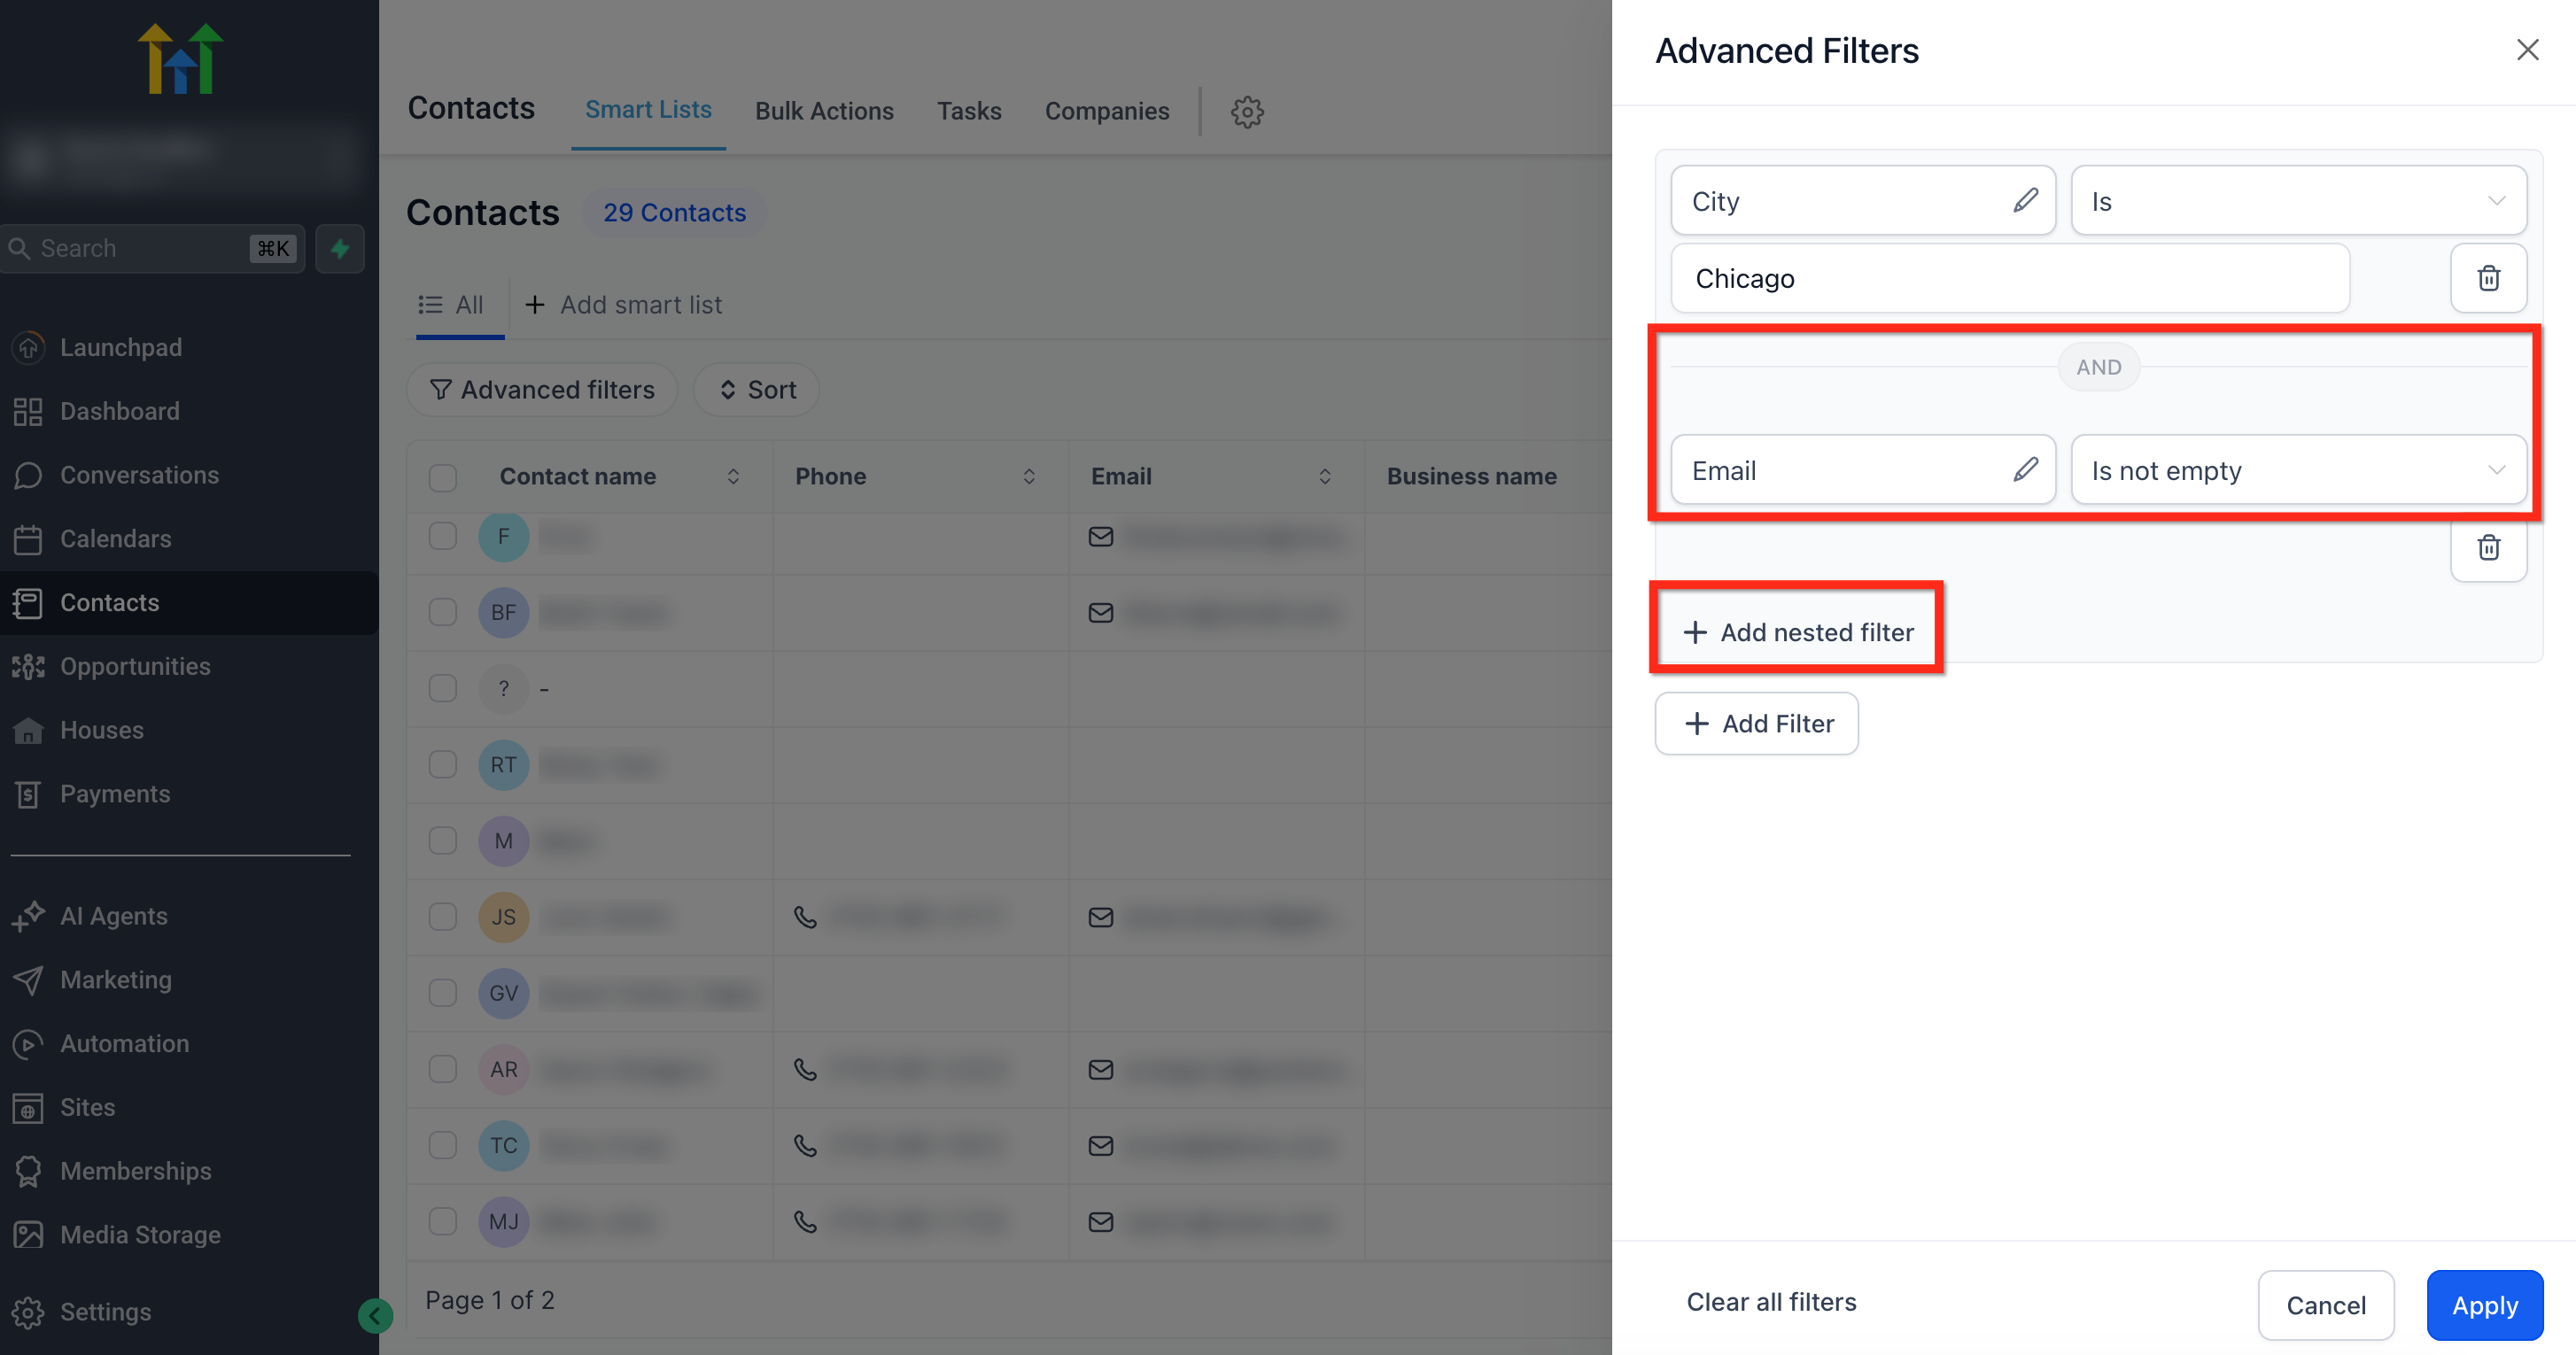Click the trash icon for Email filter
This screenshot has height=1355, width=2576.
click(x=2488, y=547)
